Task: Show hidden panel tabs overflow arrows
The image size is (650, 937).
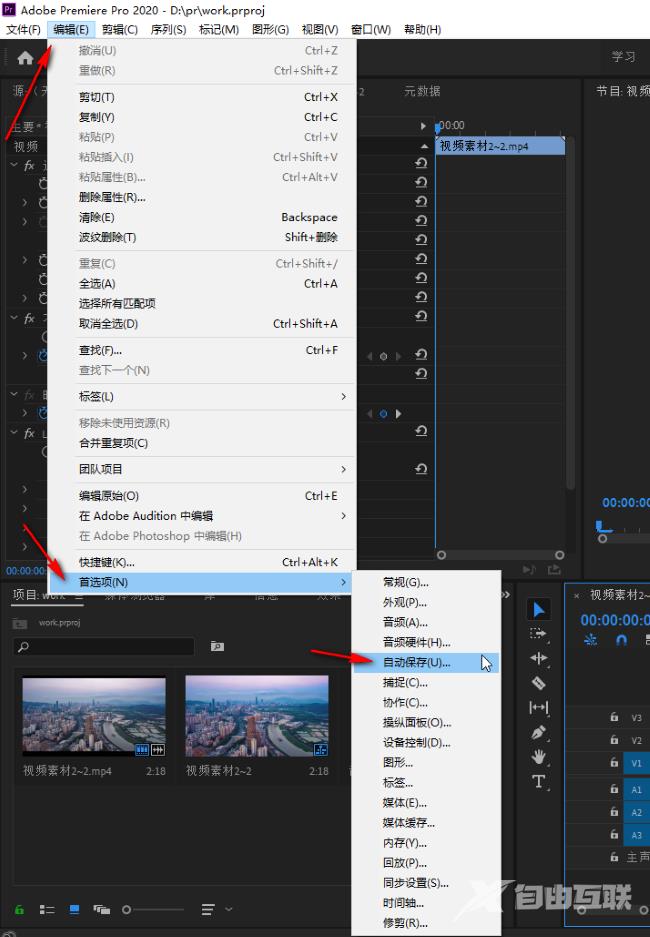Action: point(505,595)
